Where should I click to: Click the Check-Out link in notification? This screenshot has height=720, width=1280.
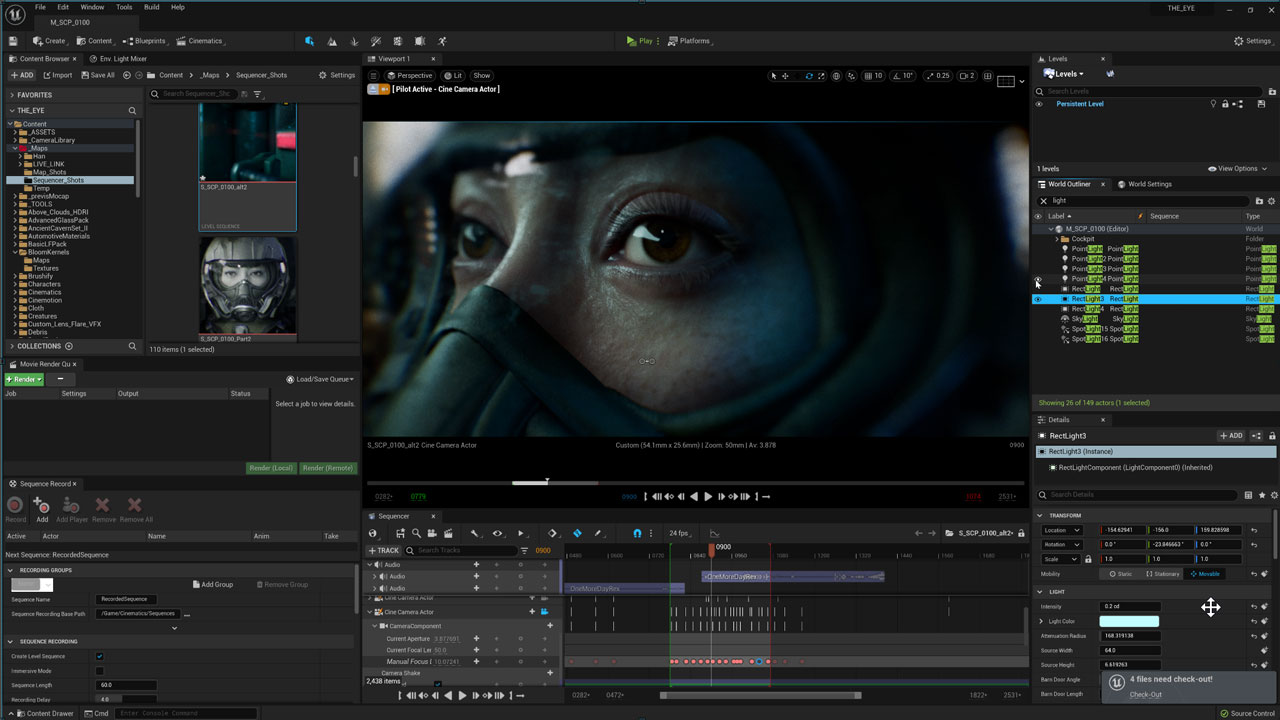1145,694
